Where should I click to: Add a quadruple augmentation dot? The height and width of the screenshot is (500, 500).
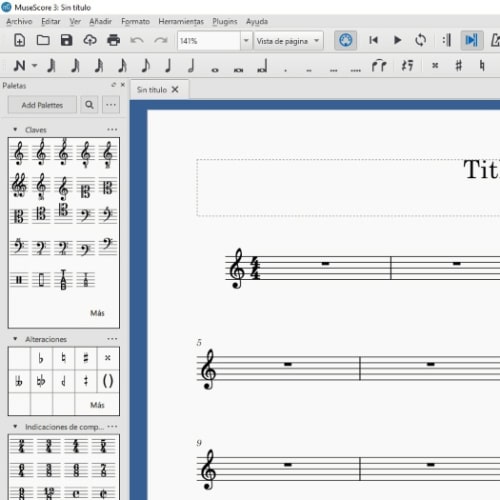pos(356,70)
